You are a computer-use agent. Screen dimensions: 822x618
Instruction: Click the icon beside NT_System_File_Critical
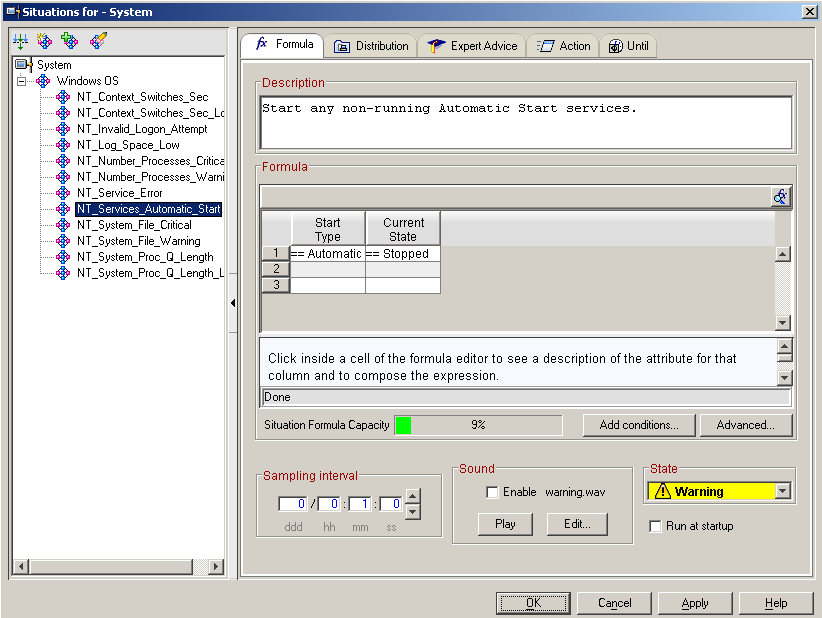pyautogui.click(x=63, y=225)
